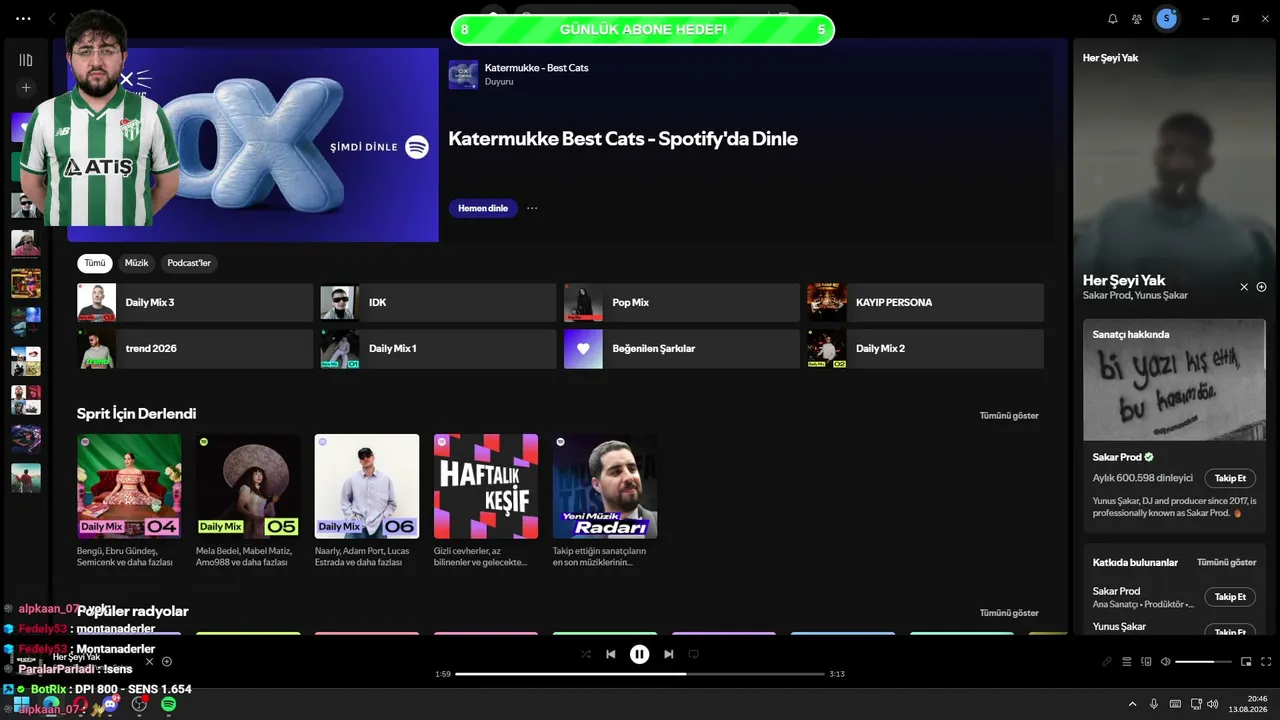
Task: Open the play queue icon
Action: (1127, 662)
